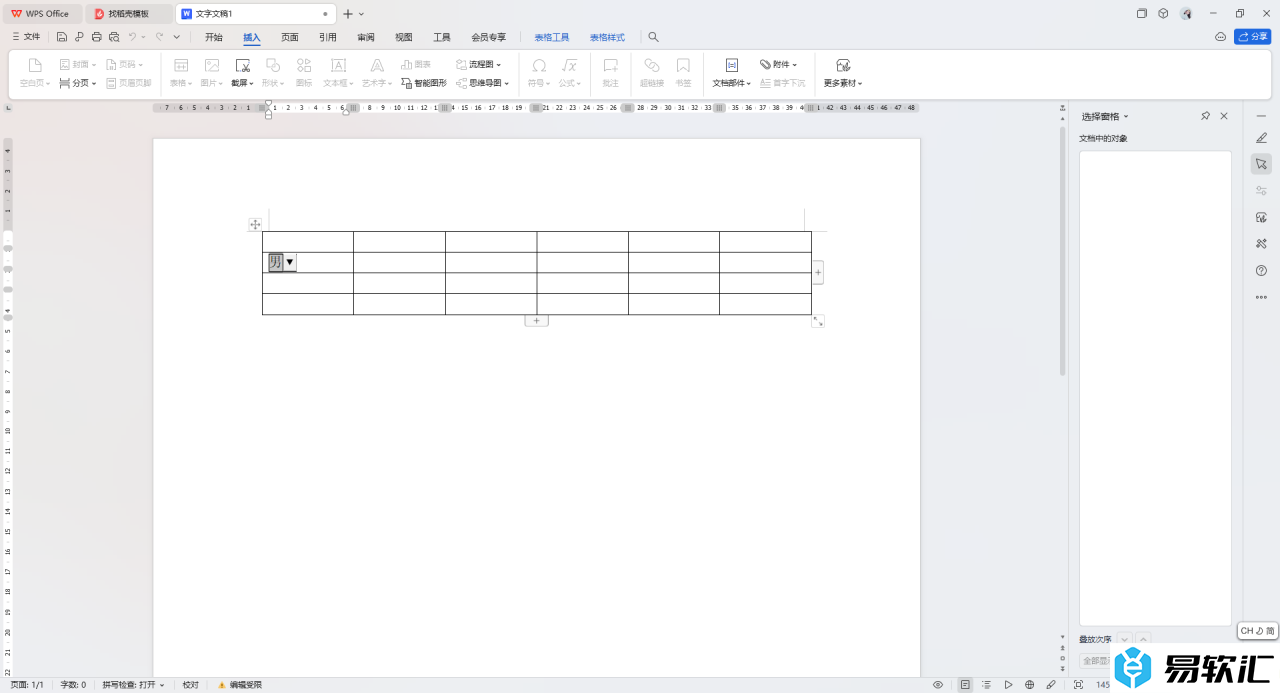Viewport: 1280px width, 693px height.
Task: Click the tools icon in right sidebar
Action: 1261,243
